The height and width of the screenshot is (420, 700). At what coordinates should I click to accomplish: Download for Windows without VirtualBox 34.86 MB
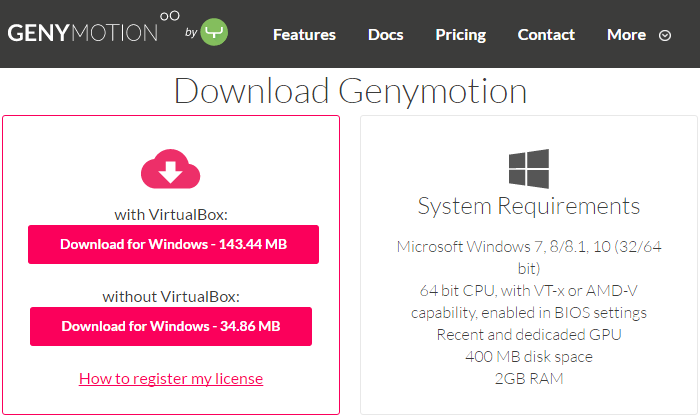(x=171, y=326)
